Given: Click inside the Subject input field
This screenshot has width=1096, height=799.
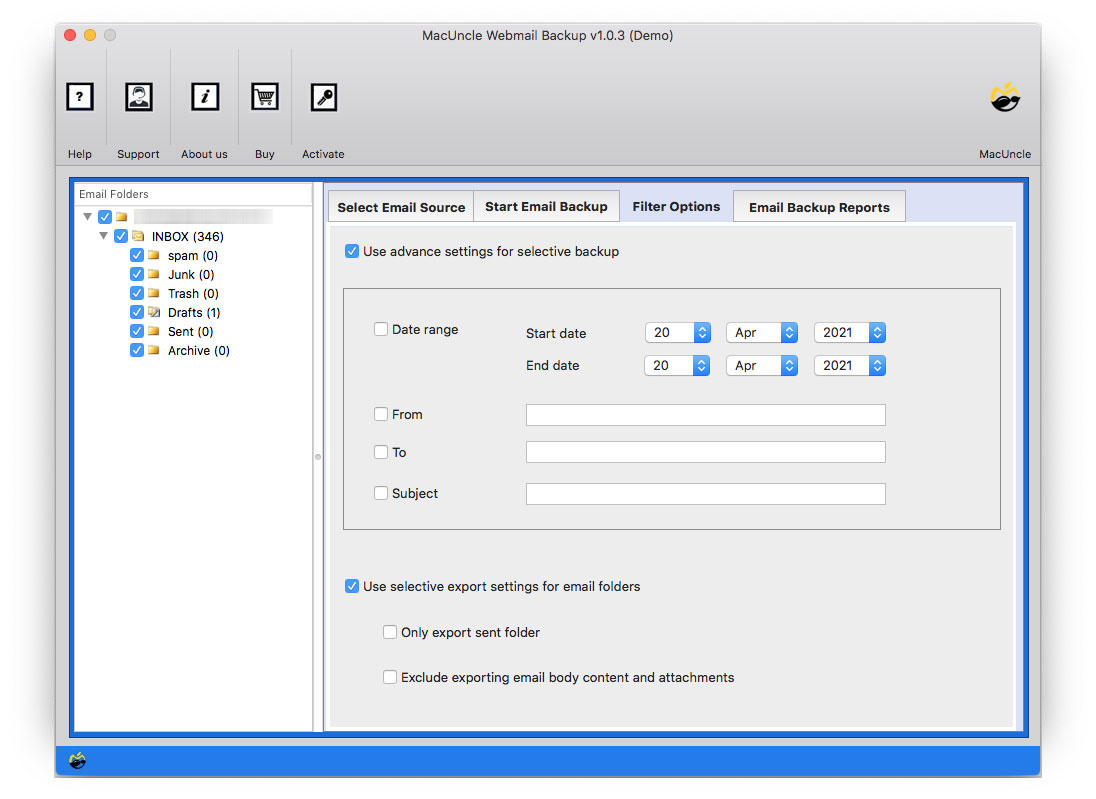Looking at the screenshot, I should pos(705,493).
